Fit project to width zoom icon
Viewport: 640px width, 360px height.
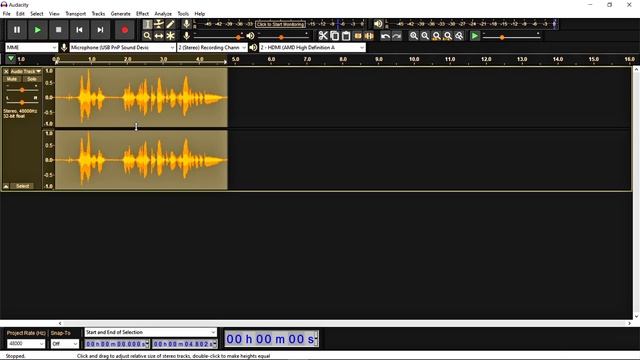tap(448, 36)
